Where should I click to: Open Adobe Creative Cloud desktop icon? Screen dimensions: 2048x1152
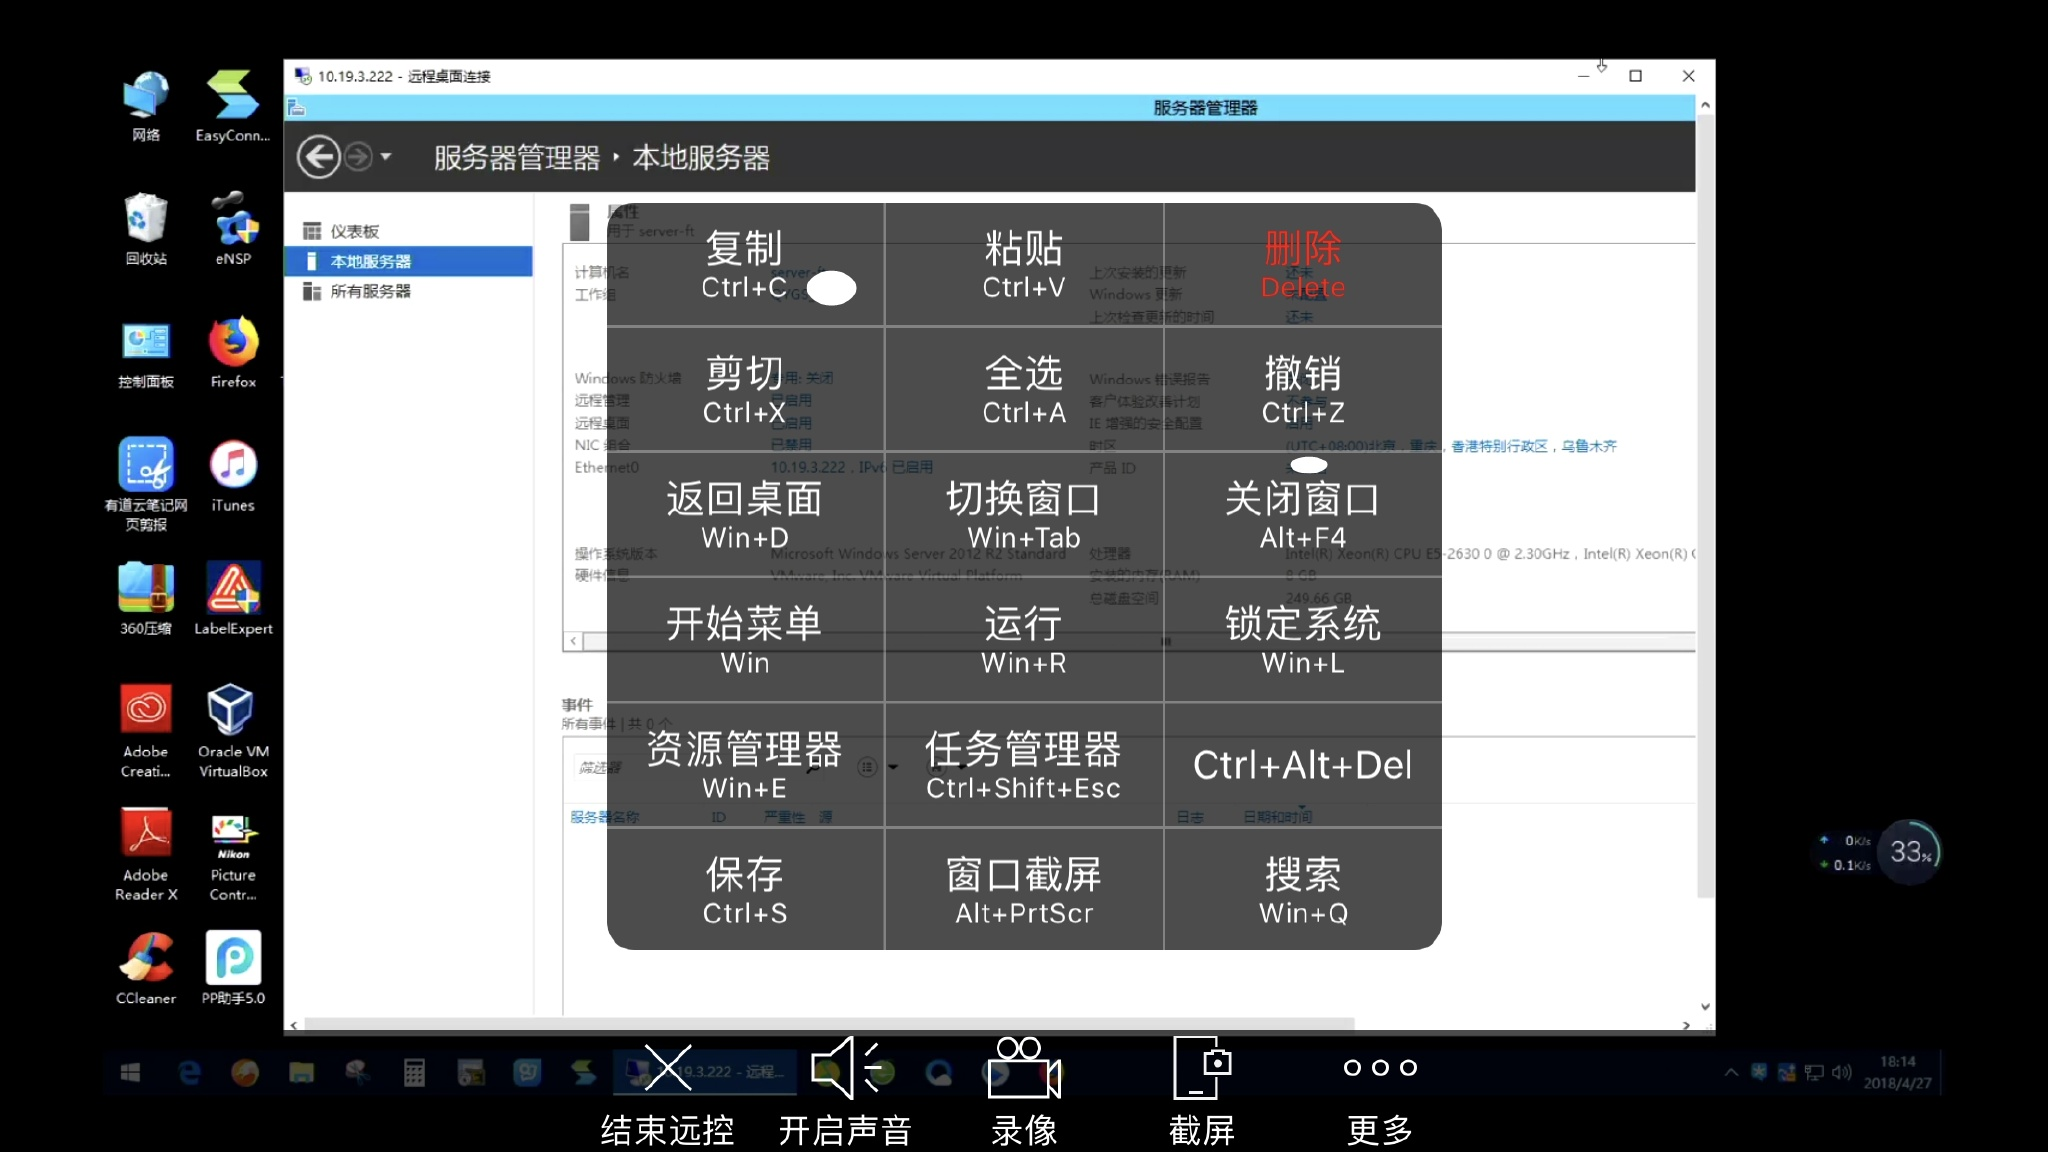(146, 731)
